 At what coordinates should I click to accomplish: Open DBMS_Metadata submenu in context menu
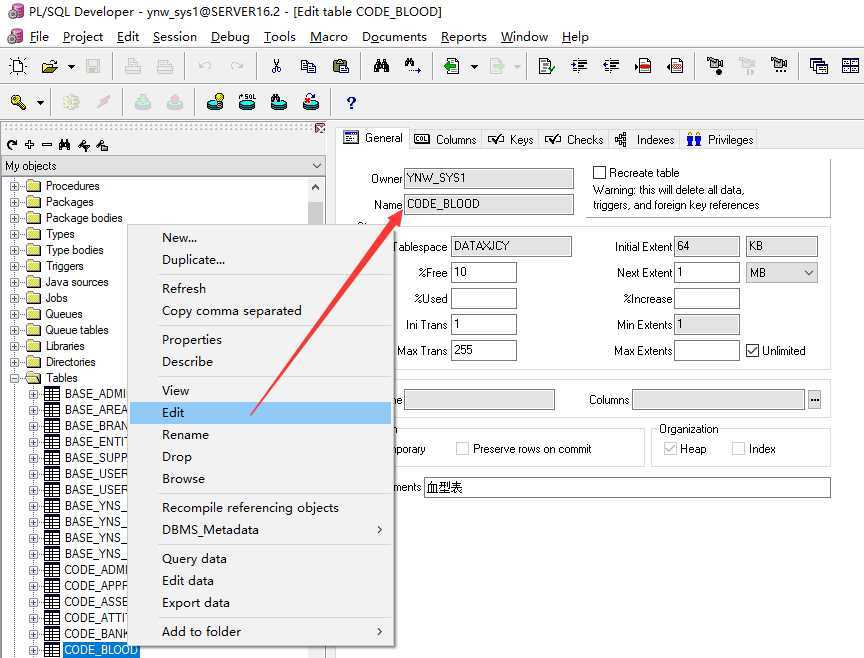pyautogui.click(x=260, y=530)
